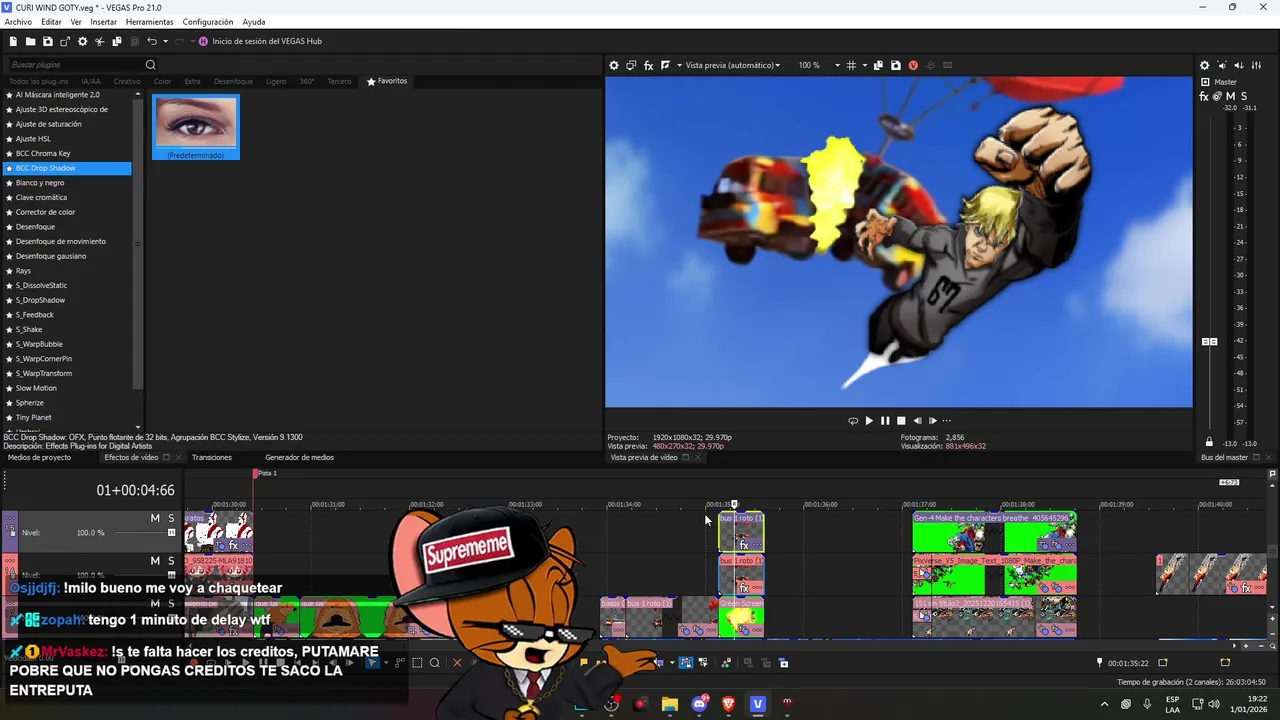Choose the Predeterminado eye preset thumbnail
The image size is (1280, 720).
tap(196, 127)
